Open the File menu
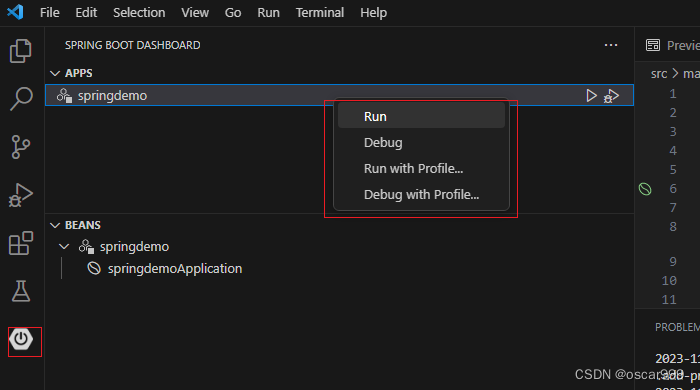The image size is (700, 390). (50, 12)
